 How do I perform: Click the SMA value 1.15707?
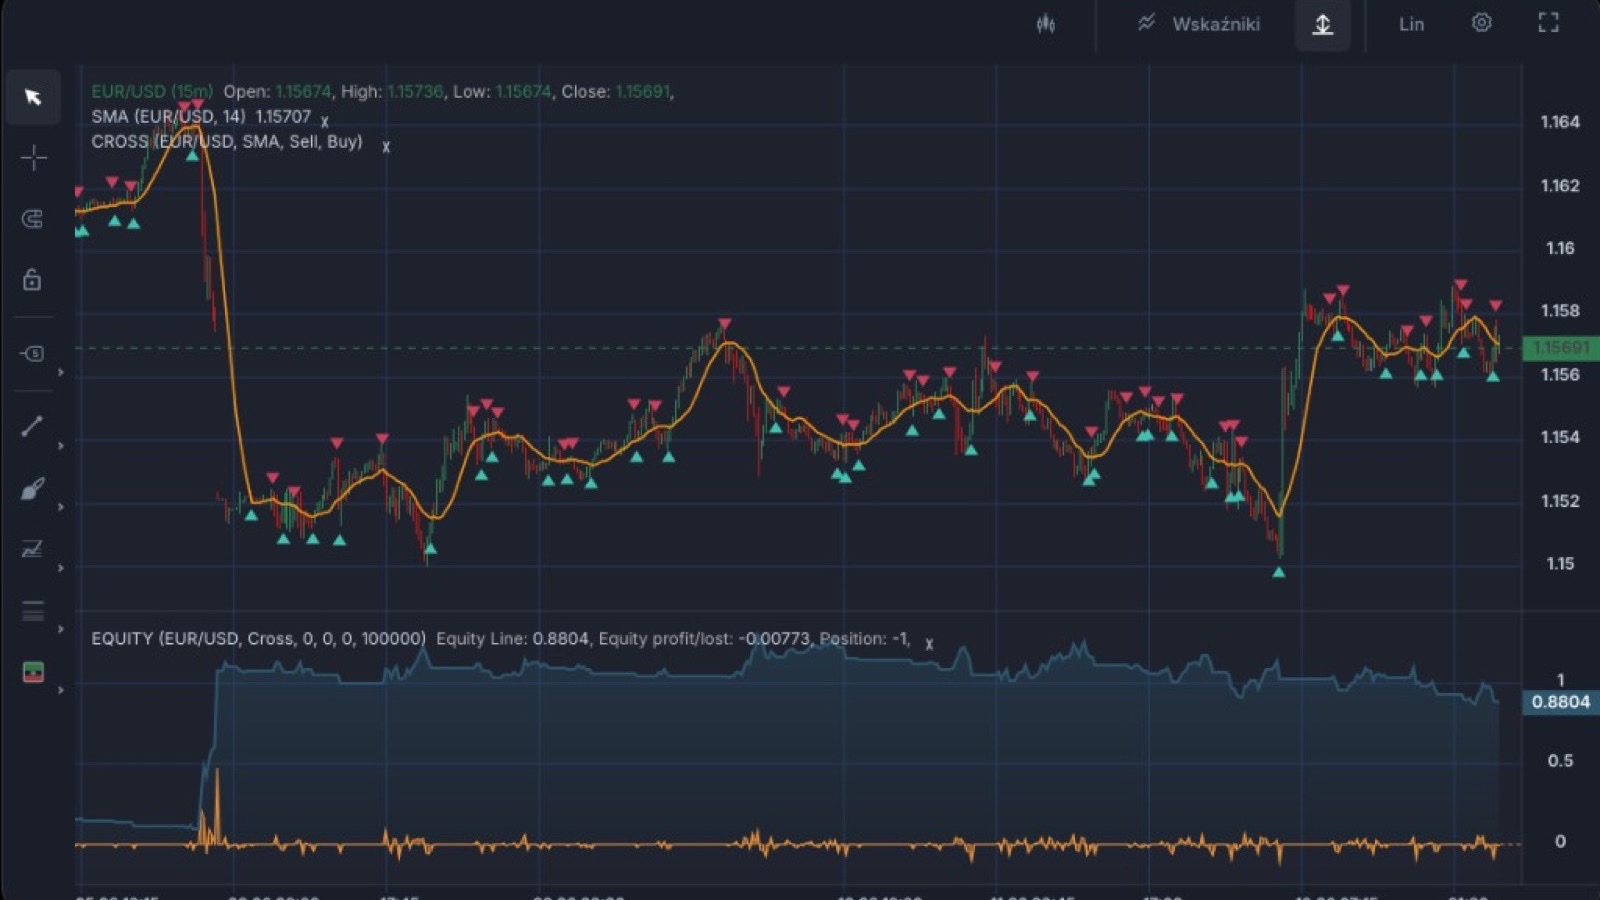(x=283, y=116)
